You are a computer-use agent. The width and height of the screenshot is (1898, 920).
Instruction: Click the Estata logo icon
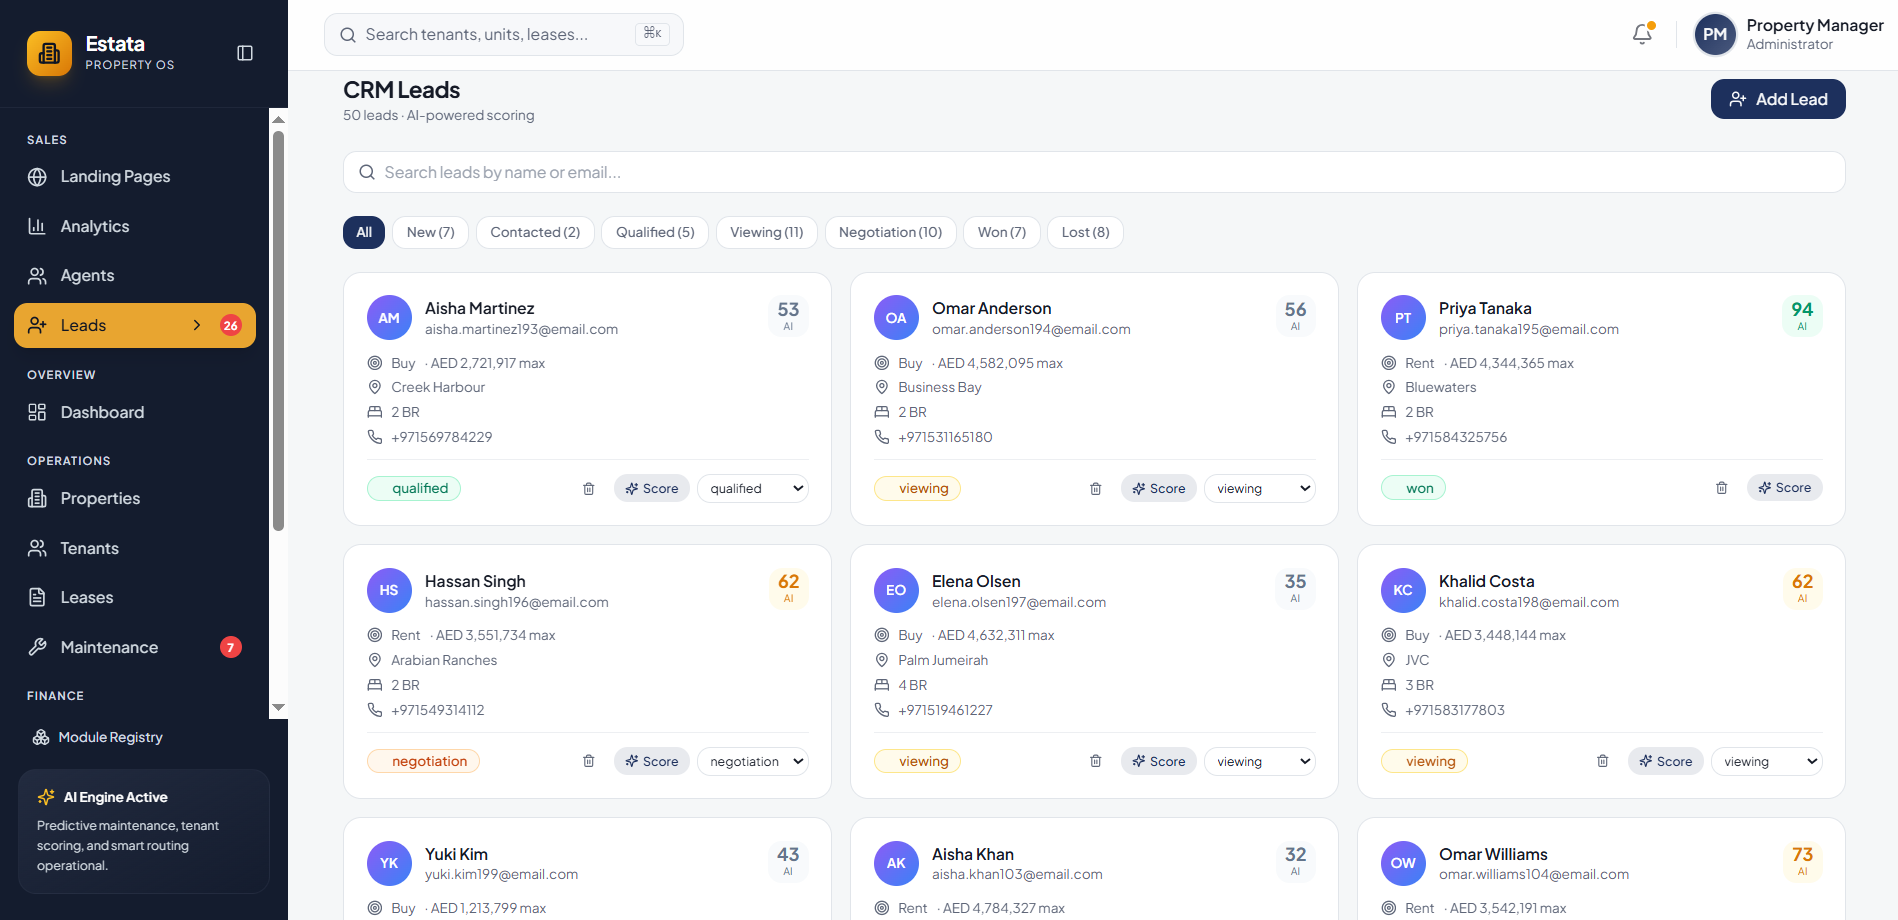[x=49, y=53]
